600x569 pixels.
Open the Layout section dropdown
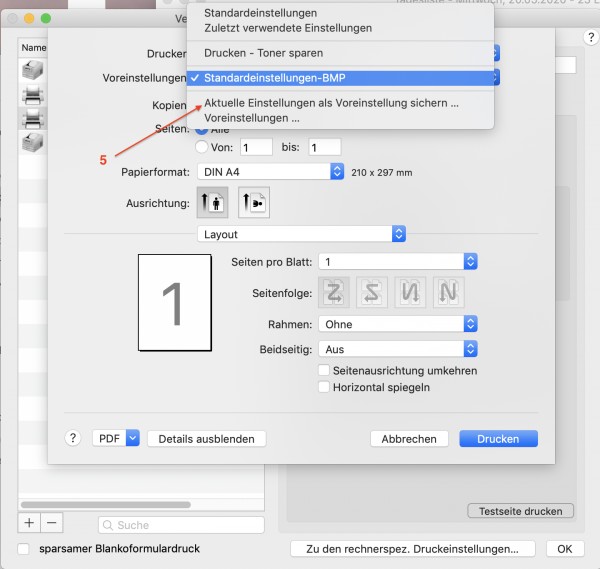coord(302,234)
